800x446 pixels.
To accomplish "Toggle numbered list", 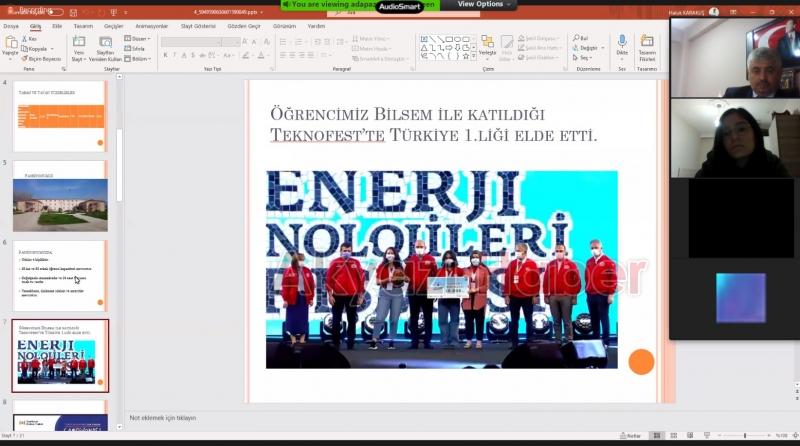I will (300, 42).
